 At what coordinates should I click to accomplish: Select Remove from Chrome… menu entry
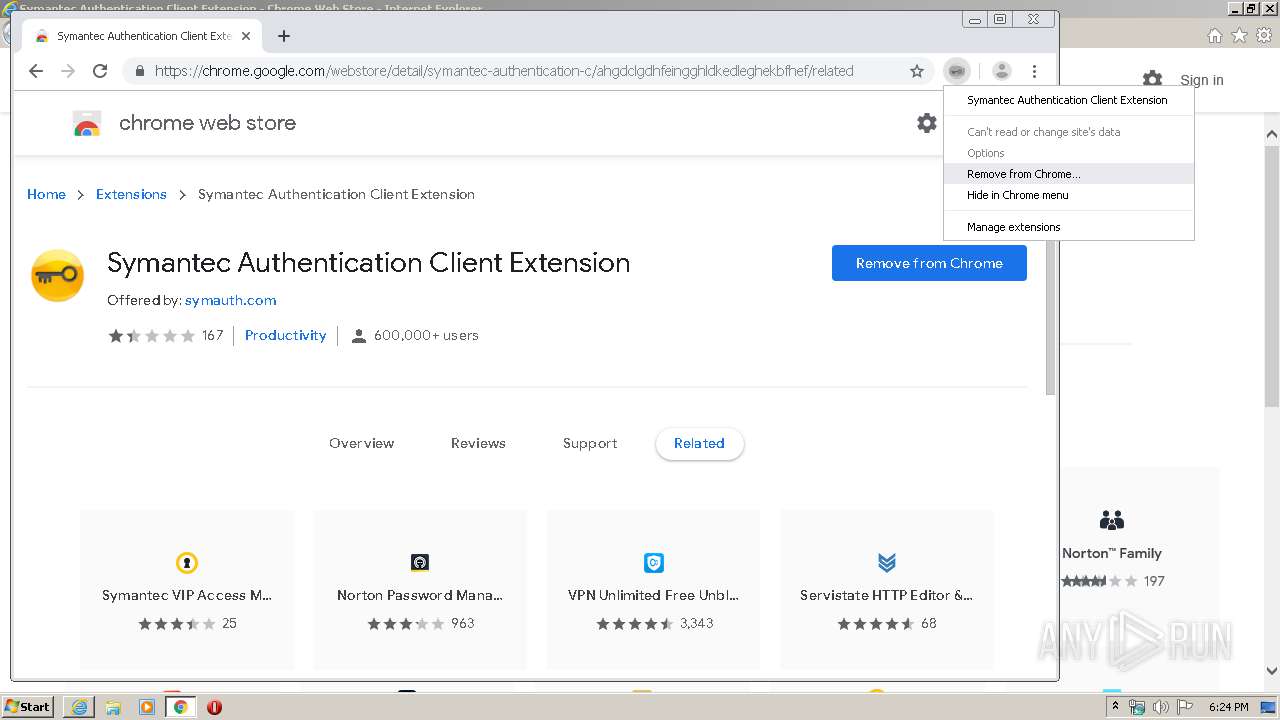[x=1069, y=174]
